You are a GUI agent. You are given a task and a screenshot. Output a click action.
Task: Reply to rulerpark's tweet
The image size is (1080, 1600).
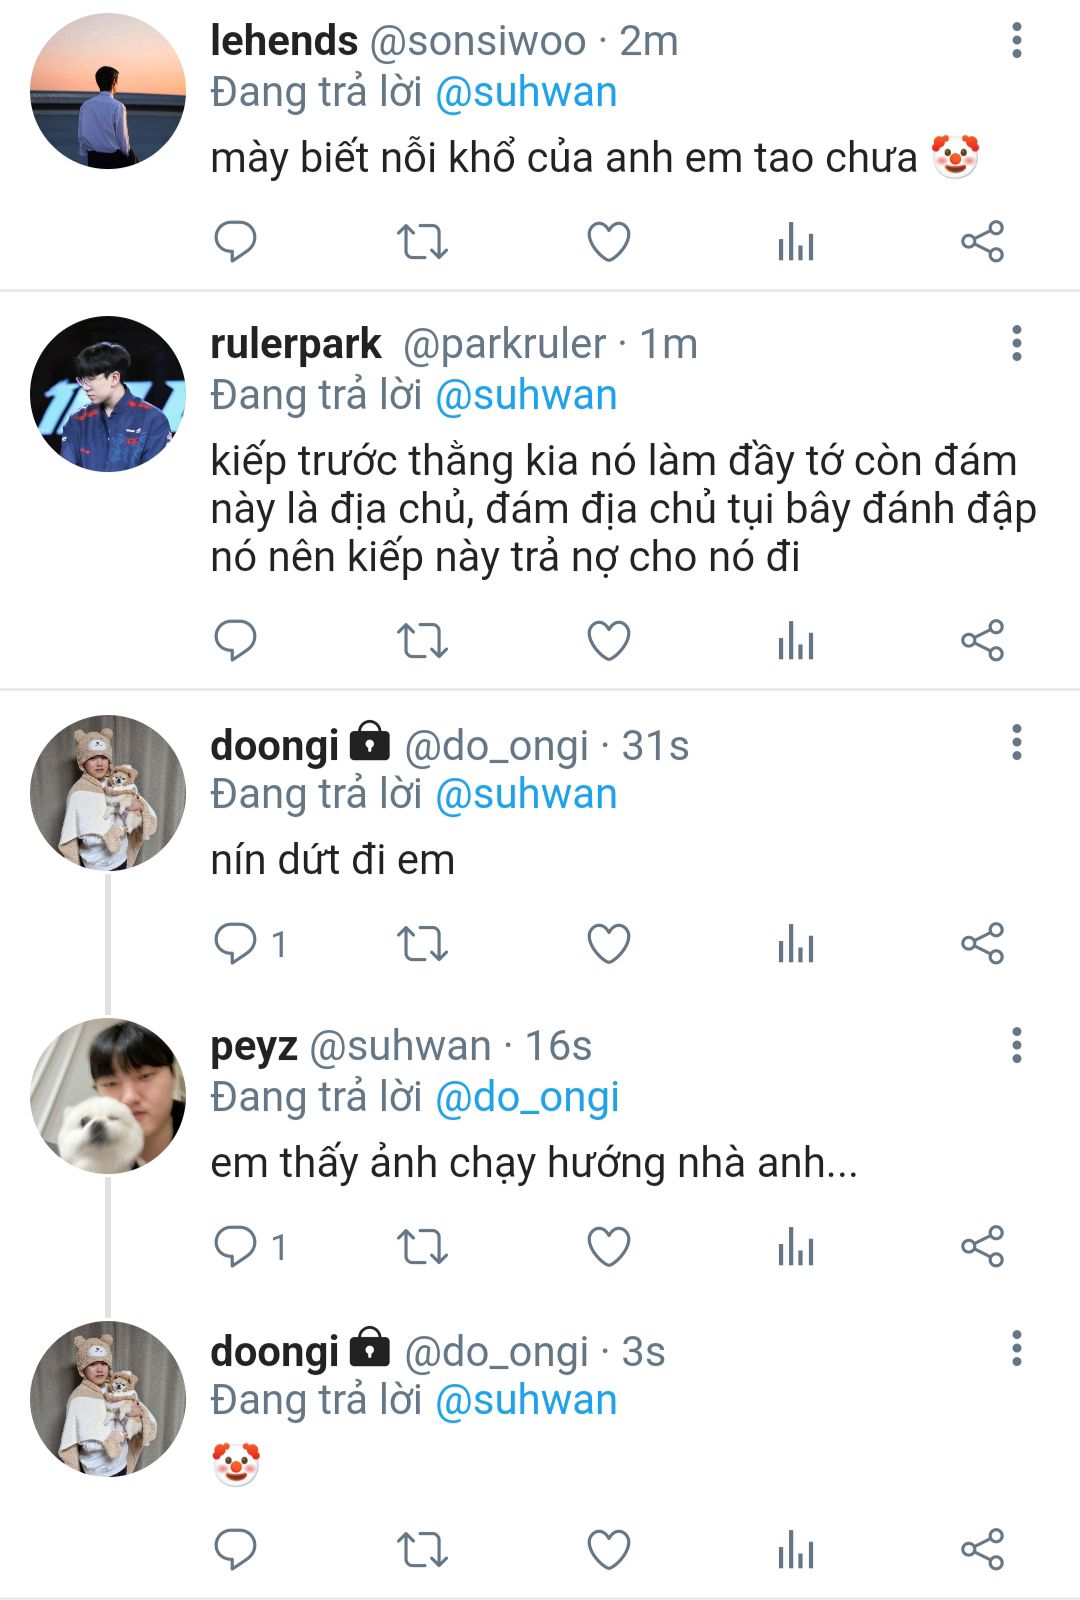(236, 641)
